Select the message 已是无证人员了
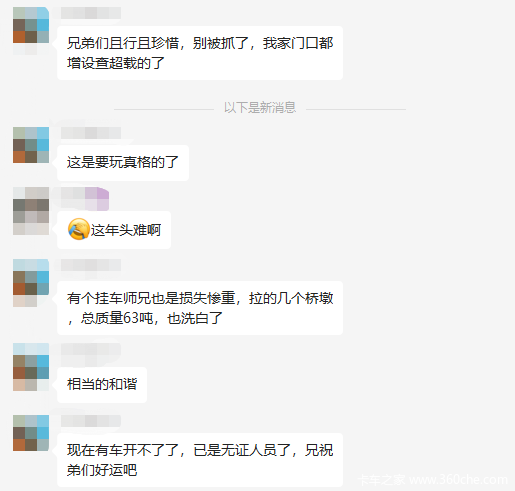 tap(200, 460)
